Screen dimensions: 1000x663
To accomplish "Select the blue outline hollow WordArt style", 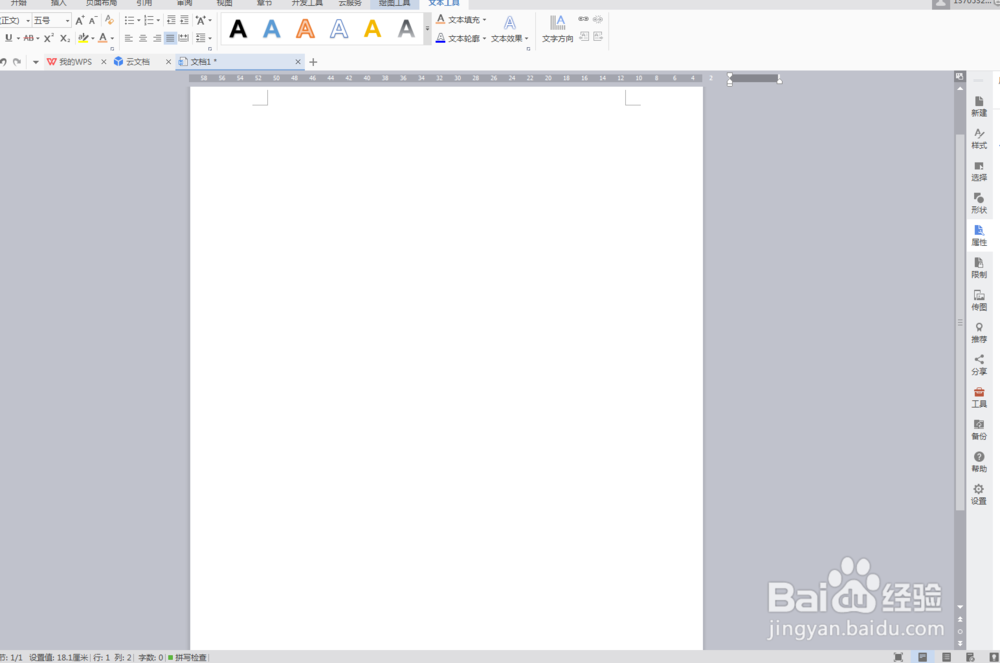I will point(339,29).
